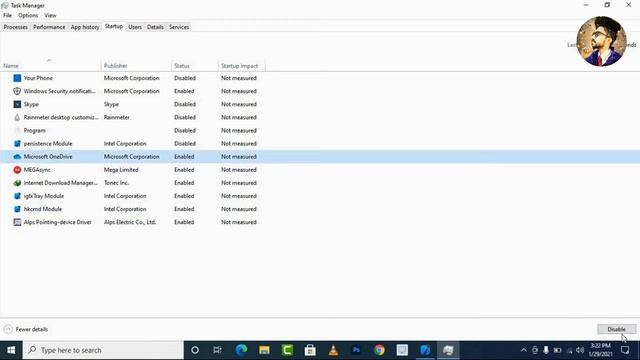Image resolution: width=640 pixels, height=360 pixels.
Task: Select the Program startup row
Action: [320, 131]
